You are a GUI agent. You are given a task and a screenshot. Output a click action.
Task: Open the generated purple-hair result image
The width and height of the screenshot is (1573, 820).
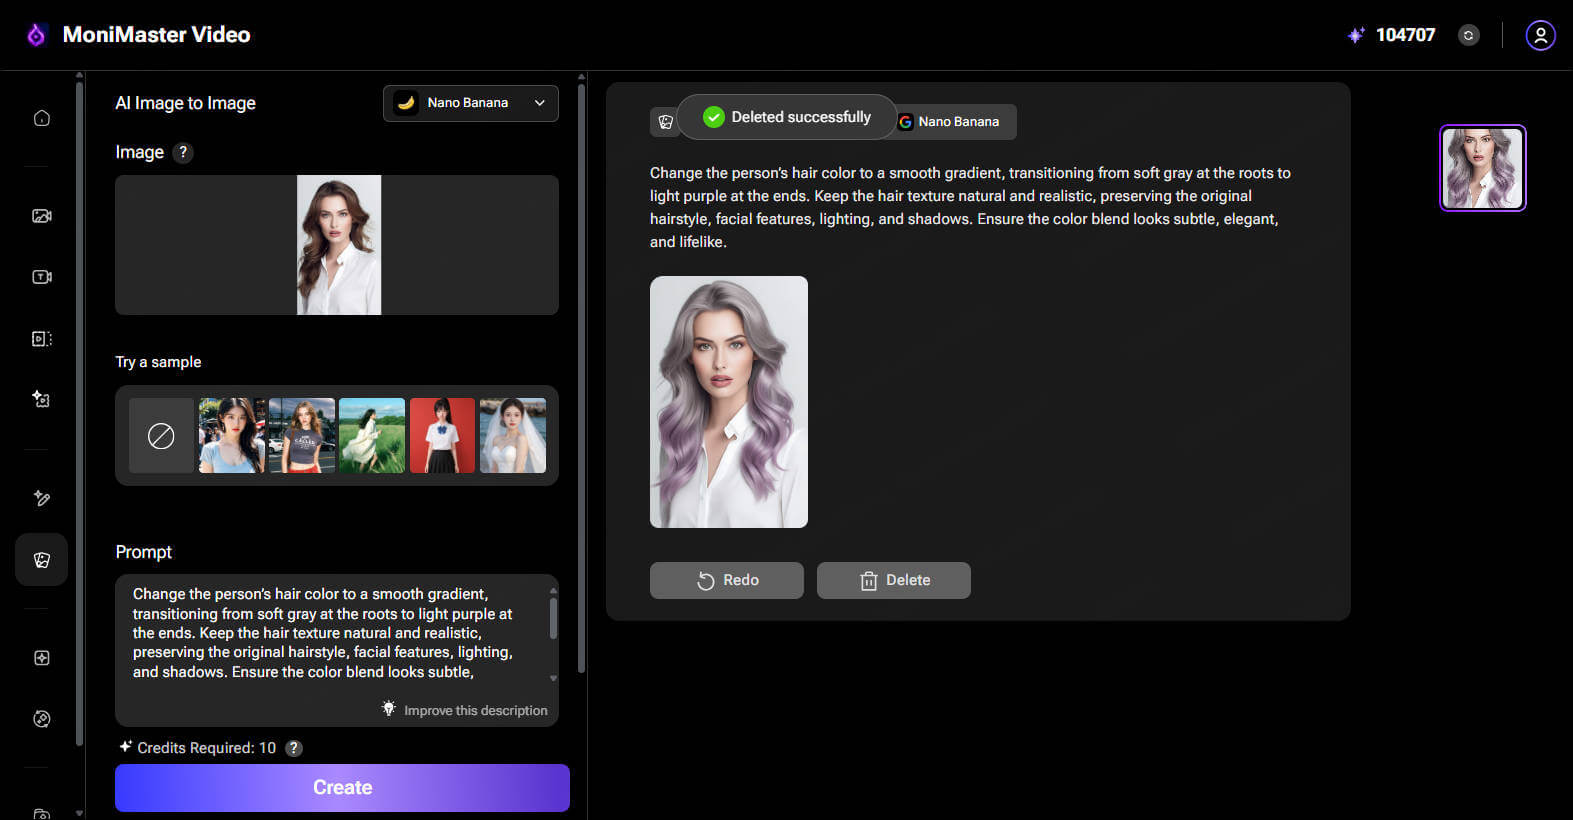729,402
